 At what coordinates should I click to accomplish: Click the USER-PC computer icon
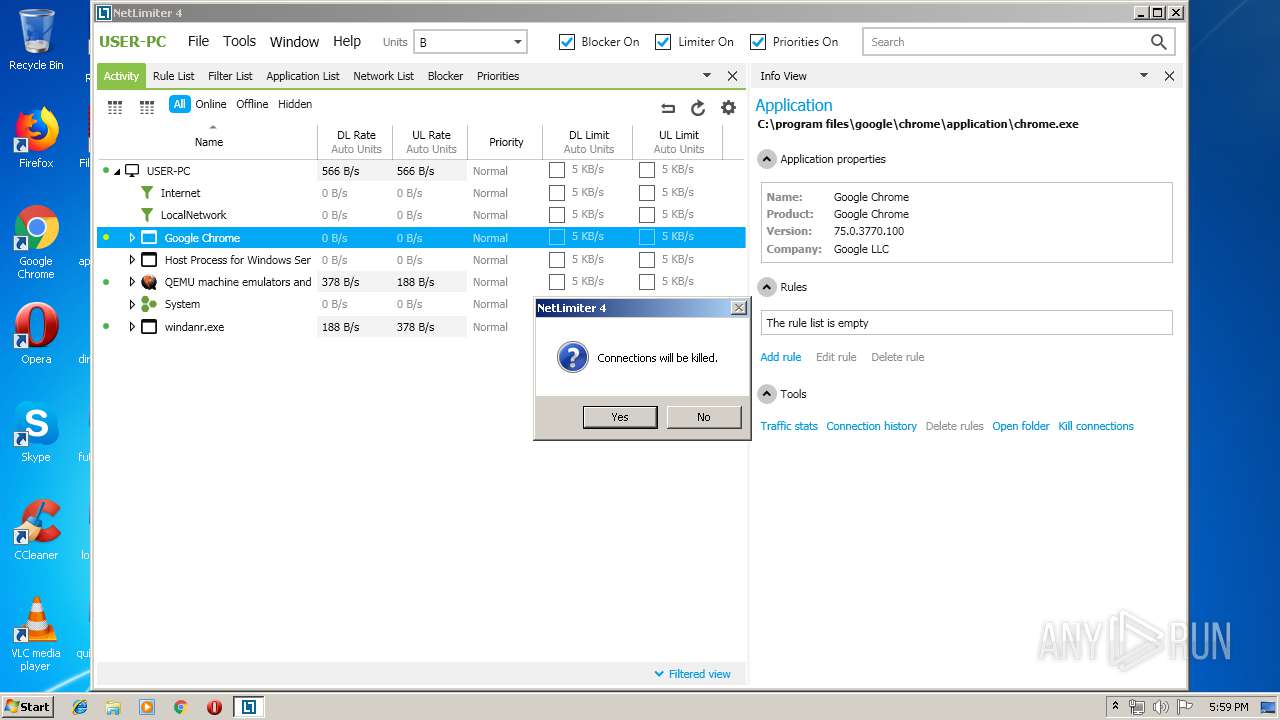(132, 171)
